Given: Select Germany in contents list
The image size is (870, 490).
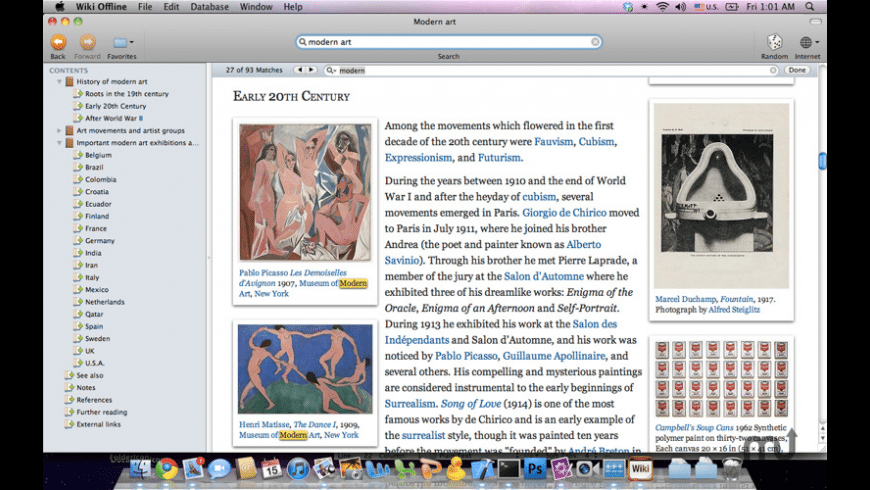Looking at the screenshot, I should click(x=100, y=240).
